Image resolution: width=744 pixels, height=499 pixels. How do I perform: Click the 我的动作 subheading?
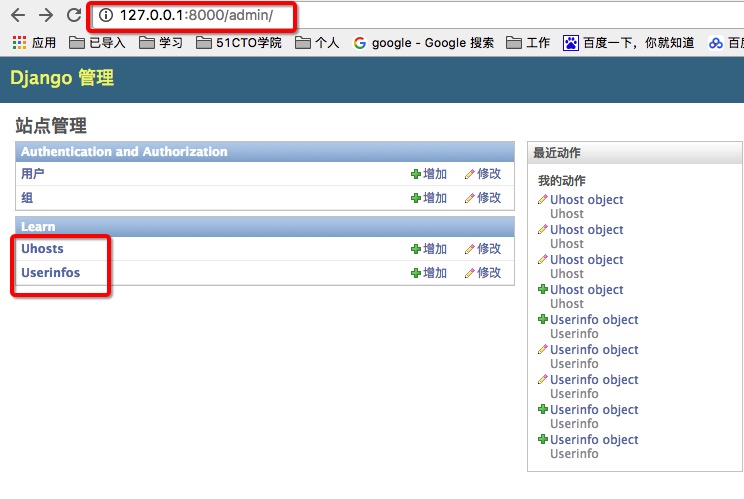click(x=562, y=181)
